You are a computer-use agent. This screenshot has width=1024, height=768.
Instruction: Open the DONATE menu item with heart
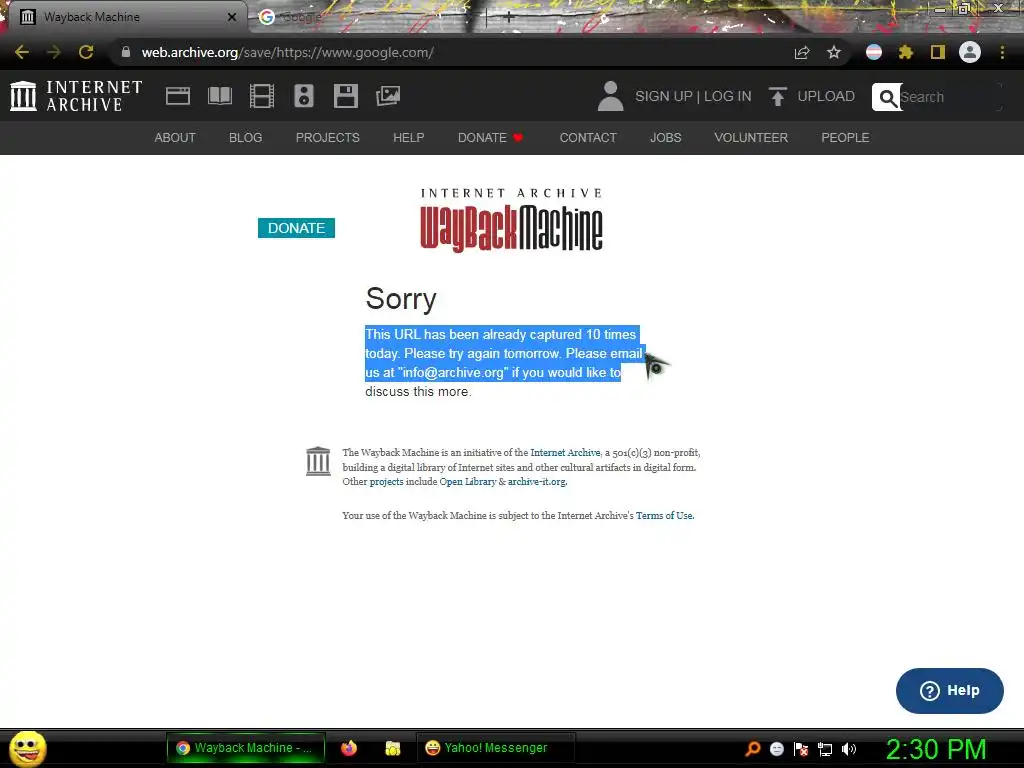(x=490, y=138)
